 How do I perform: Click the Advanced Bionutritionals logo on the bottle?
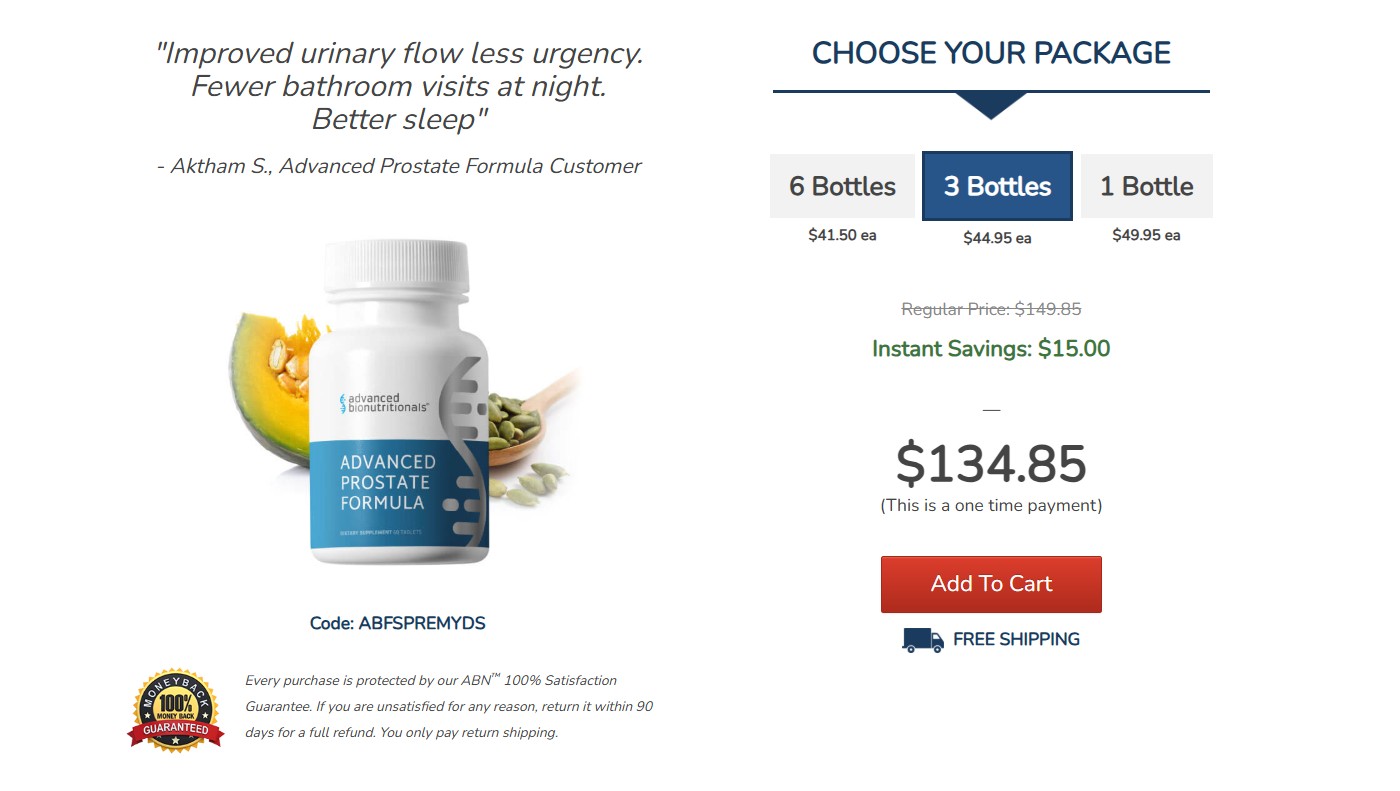[384, 403]
